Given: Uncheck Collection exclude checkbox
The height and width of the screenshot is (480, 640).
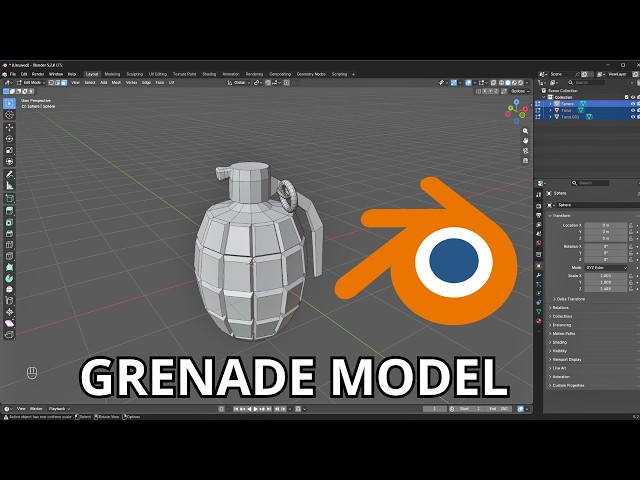Looking at the screenshot, I should (627, 97).
